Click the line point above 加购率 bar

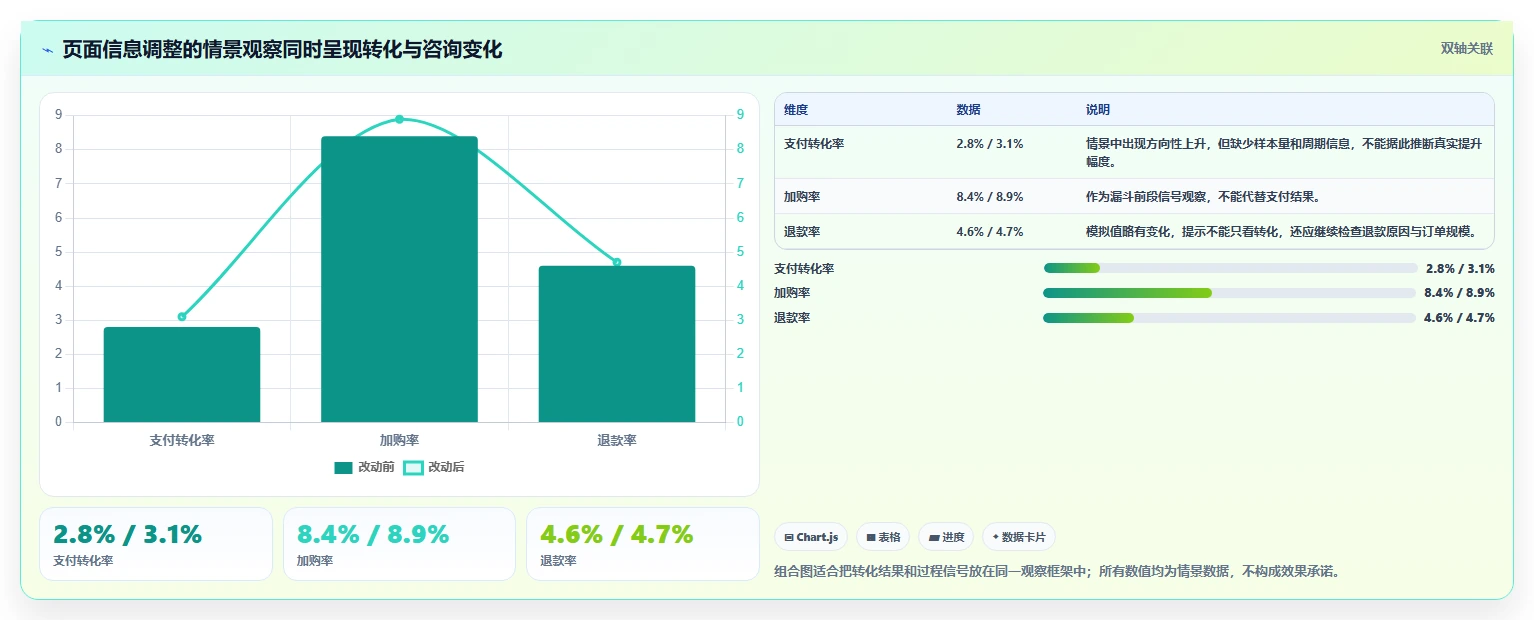coord(399,119)
